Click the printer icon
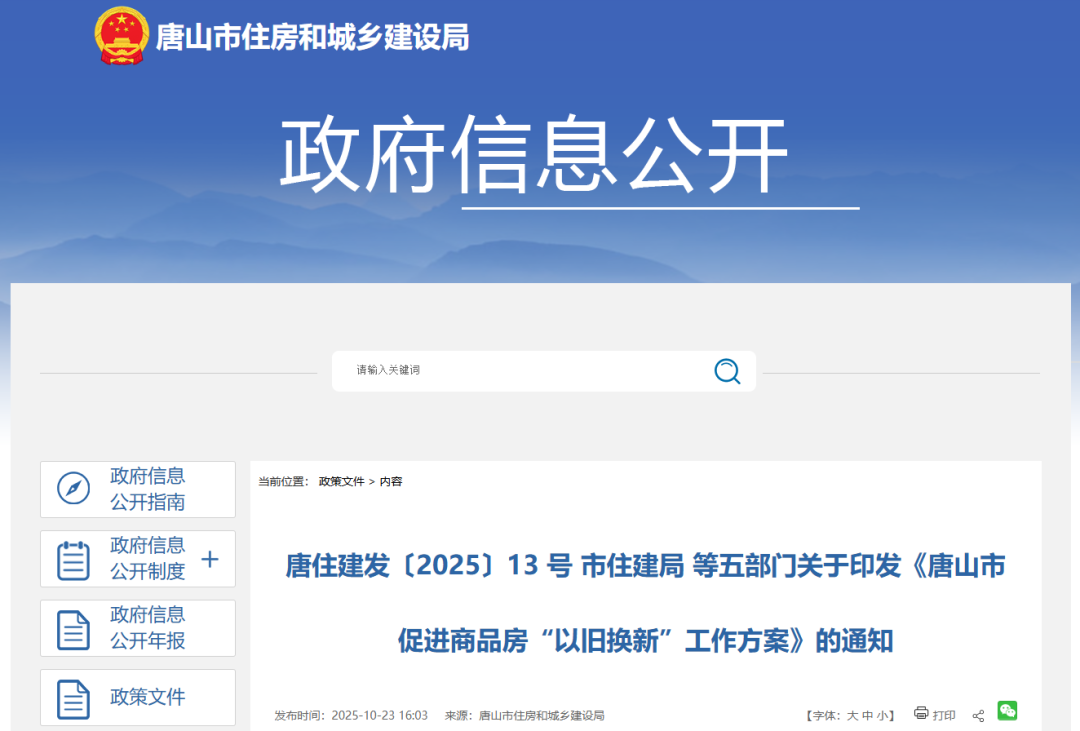Viewport: 1080px width, 731px height. (920, 714)
